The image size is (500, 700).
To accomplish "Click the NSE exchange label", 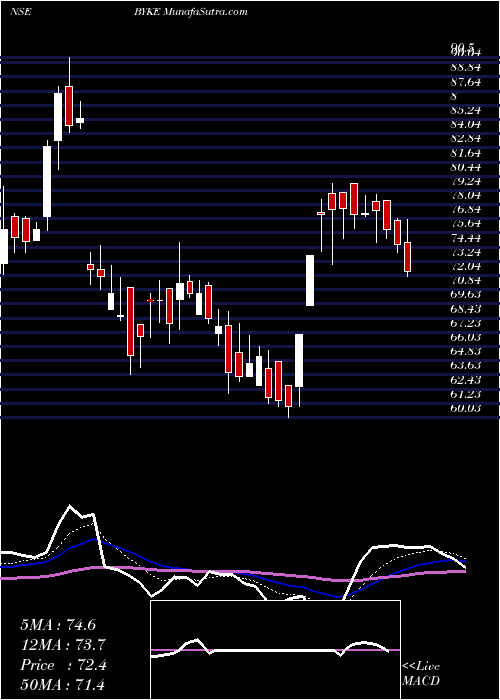I will pyautogui.click(x=21, y=11).
